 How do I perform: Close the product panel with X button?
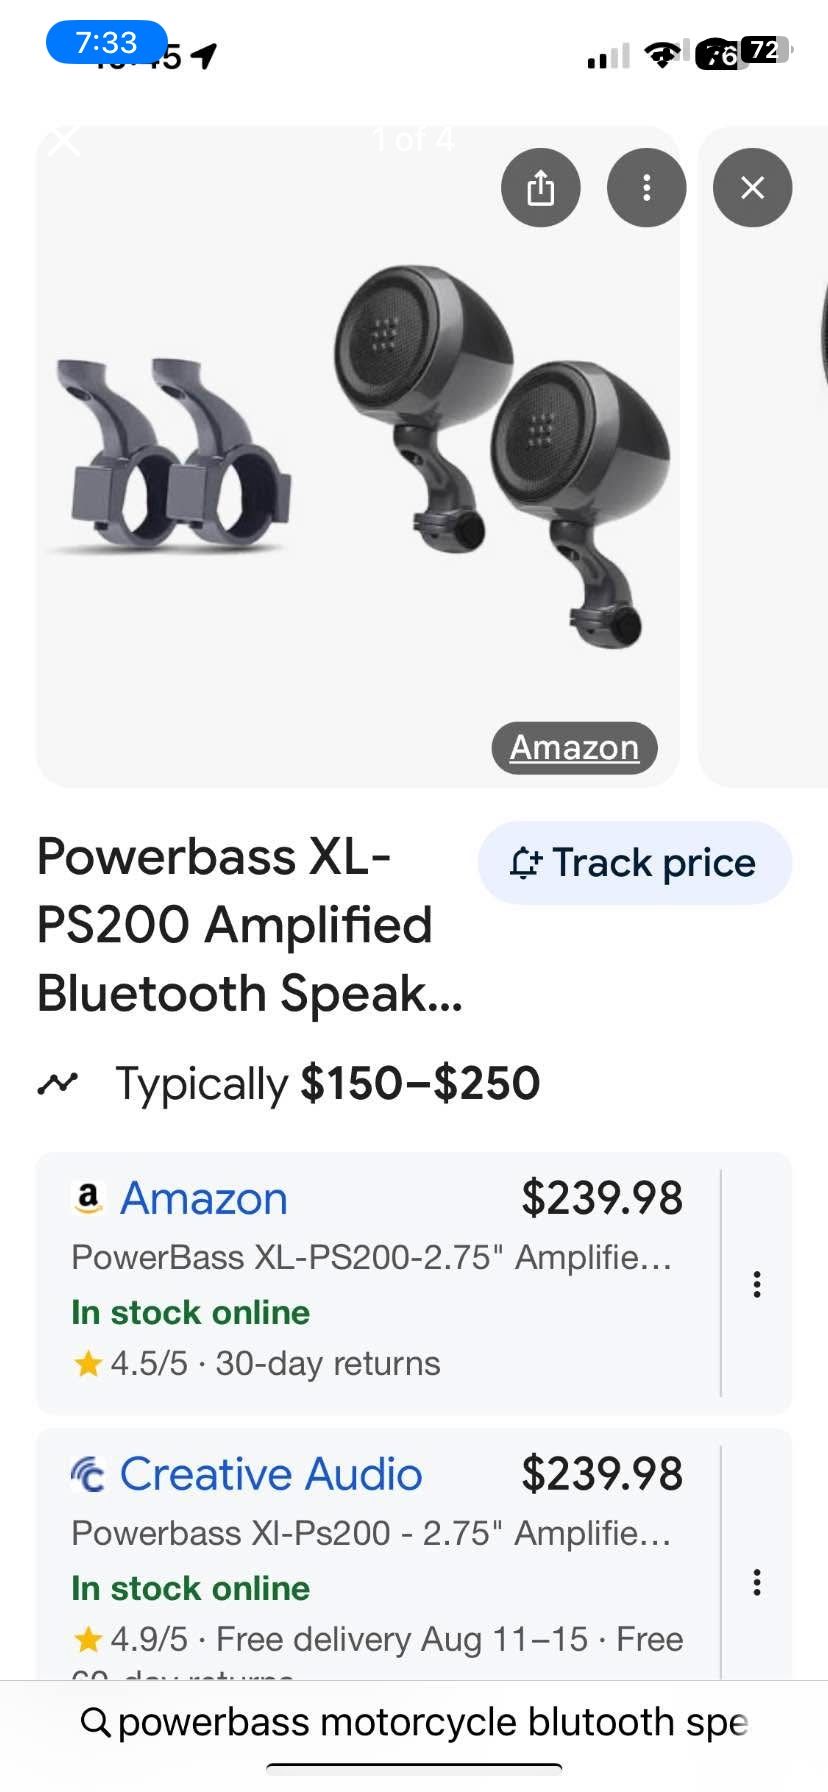click(752, 187)
